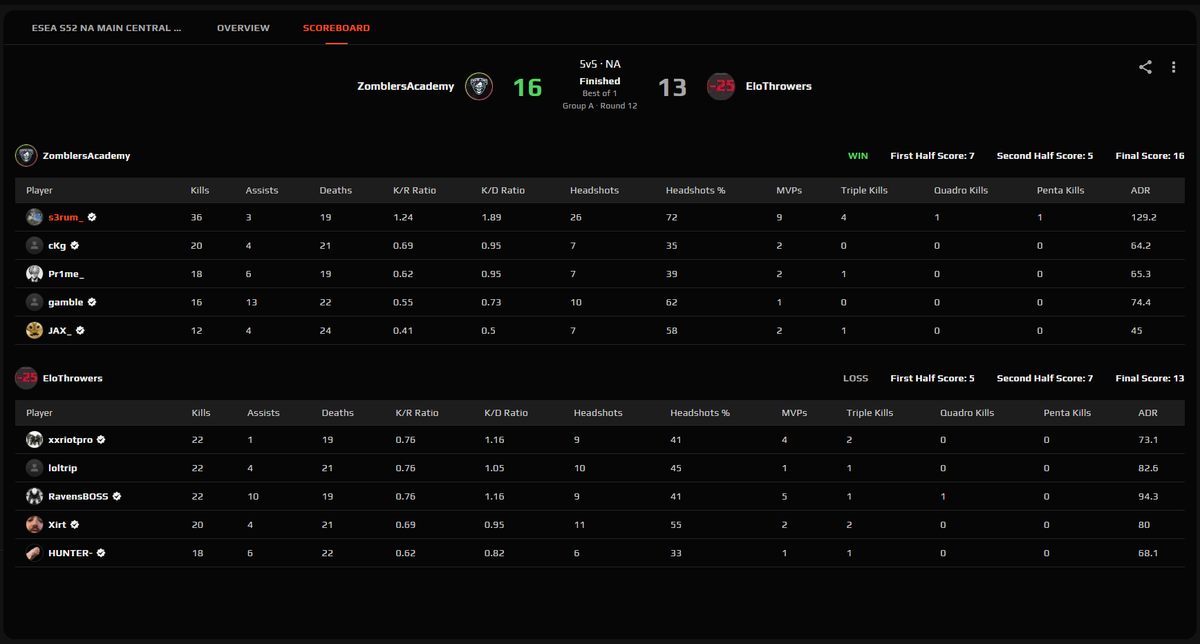Switch to the Overview tab
The width and height of the screenshot is (1200, 644).
coord(243,28)
